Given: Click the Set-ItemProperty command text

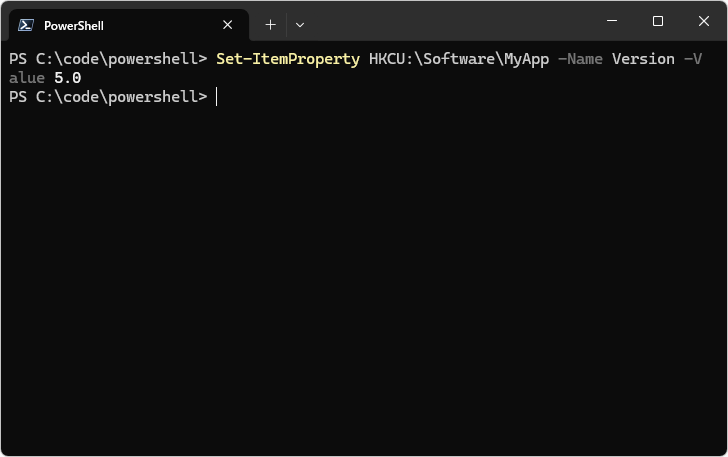Looking at the screenshot, I should [288, 59].
